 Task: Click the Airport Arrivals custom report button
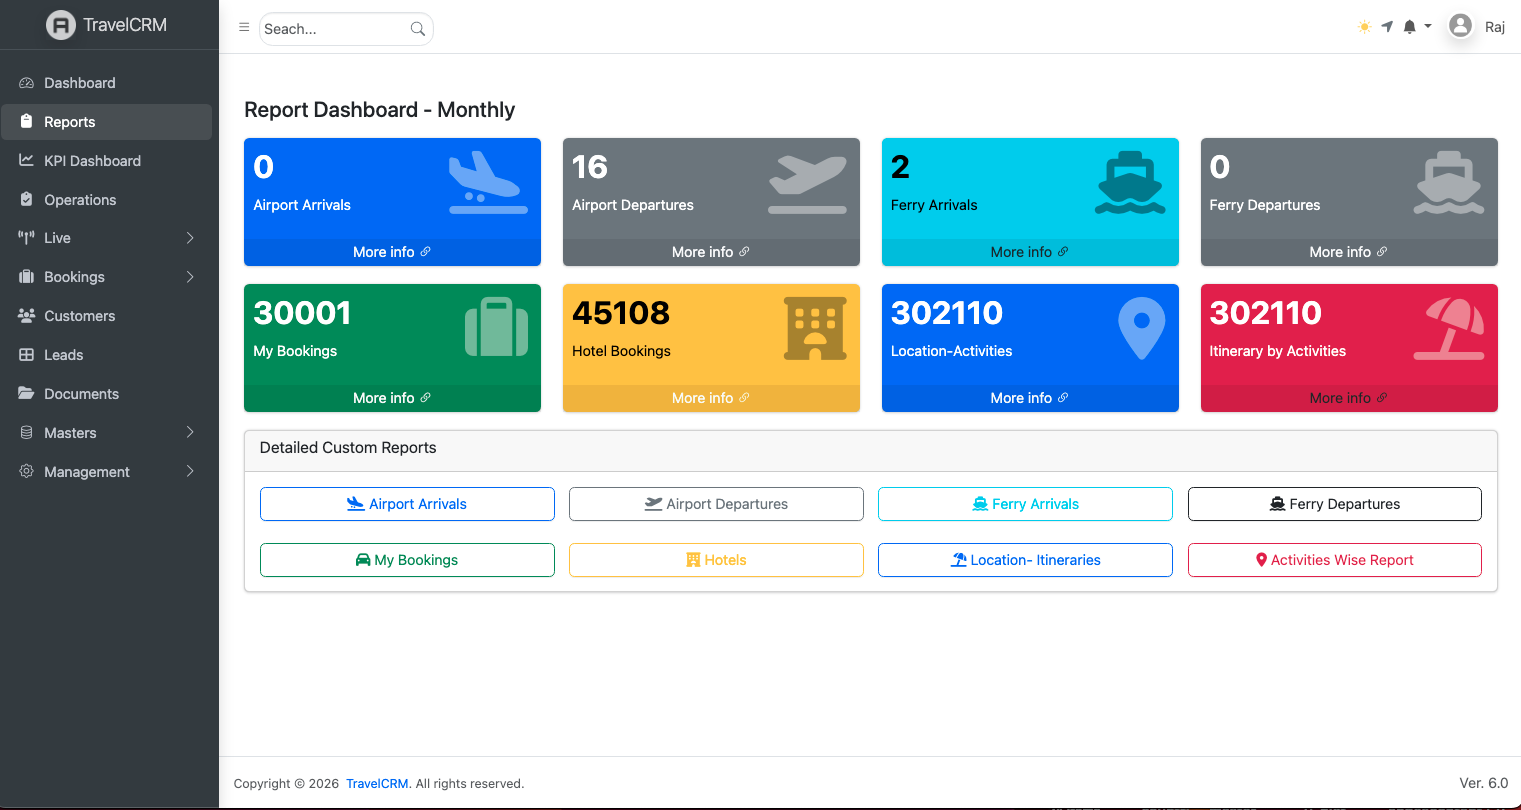click(x=407, y=504)
